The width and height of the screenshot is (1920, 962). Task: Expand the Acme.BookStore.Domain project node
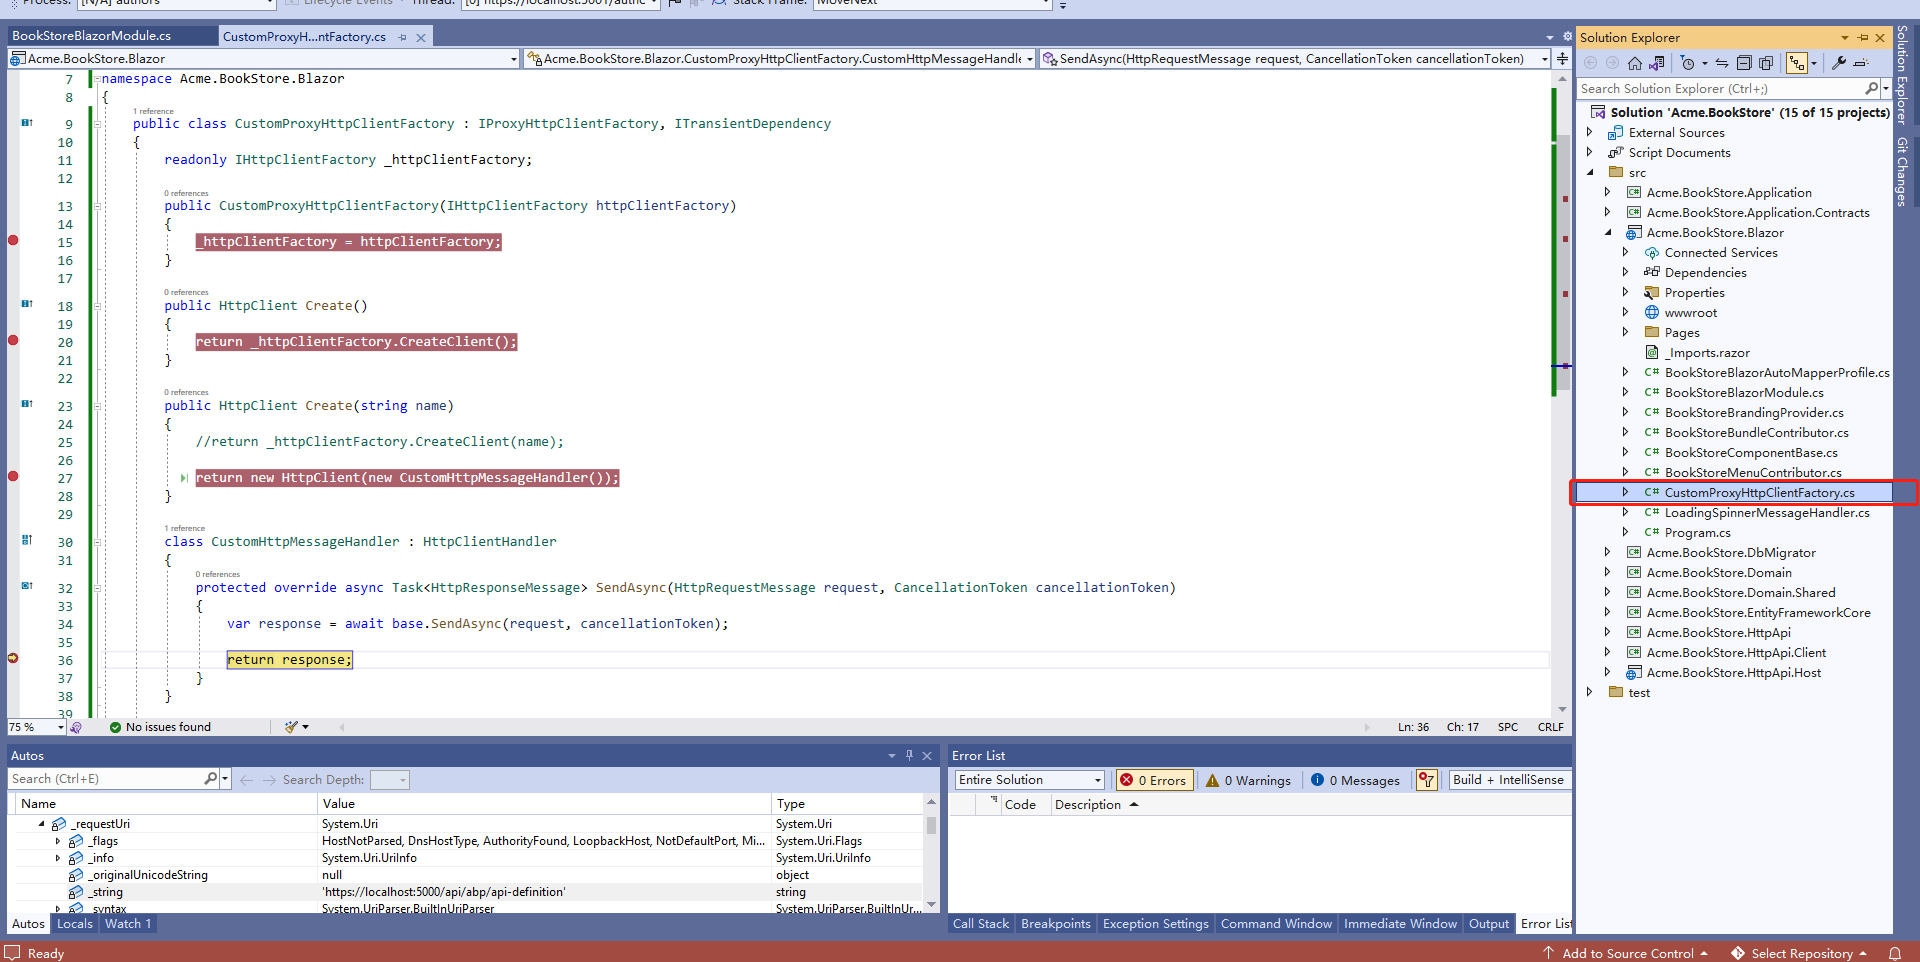[1608, 572]
